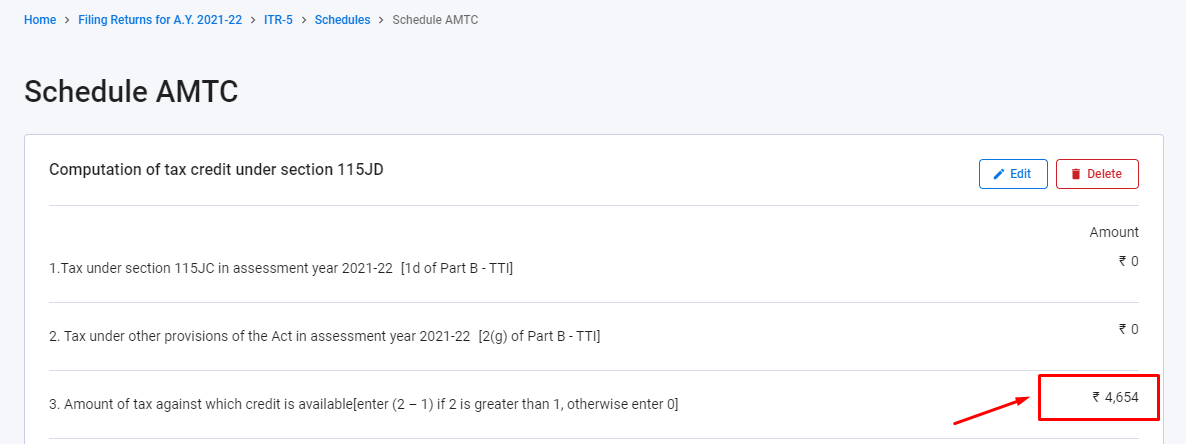Click the current Schedule AMTC breadcrumb text
This screenshot has width=1186, height=444.
[436, 20]
